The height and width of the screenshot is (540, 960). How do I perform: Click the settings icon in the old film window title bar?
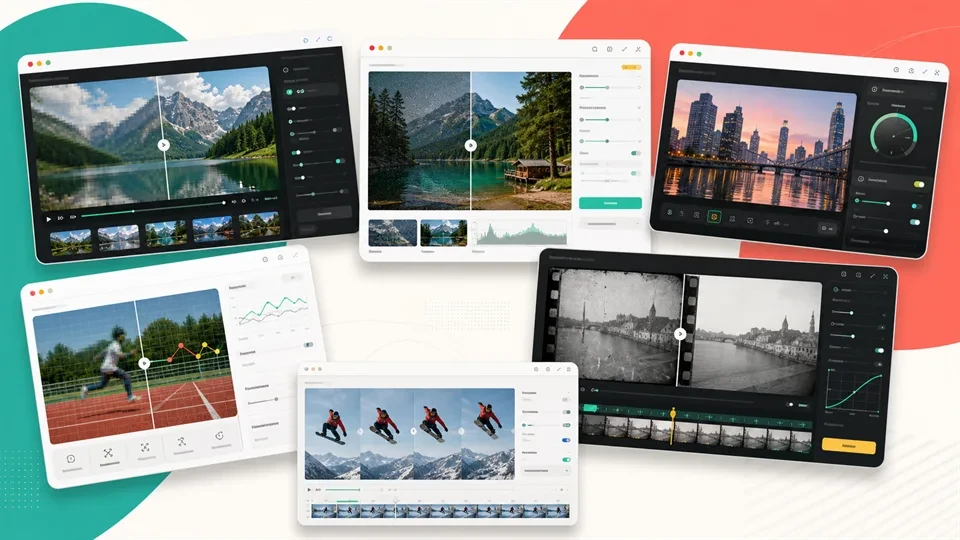coord(844,274)
